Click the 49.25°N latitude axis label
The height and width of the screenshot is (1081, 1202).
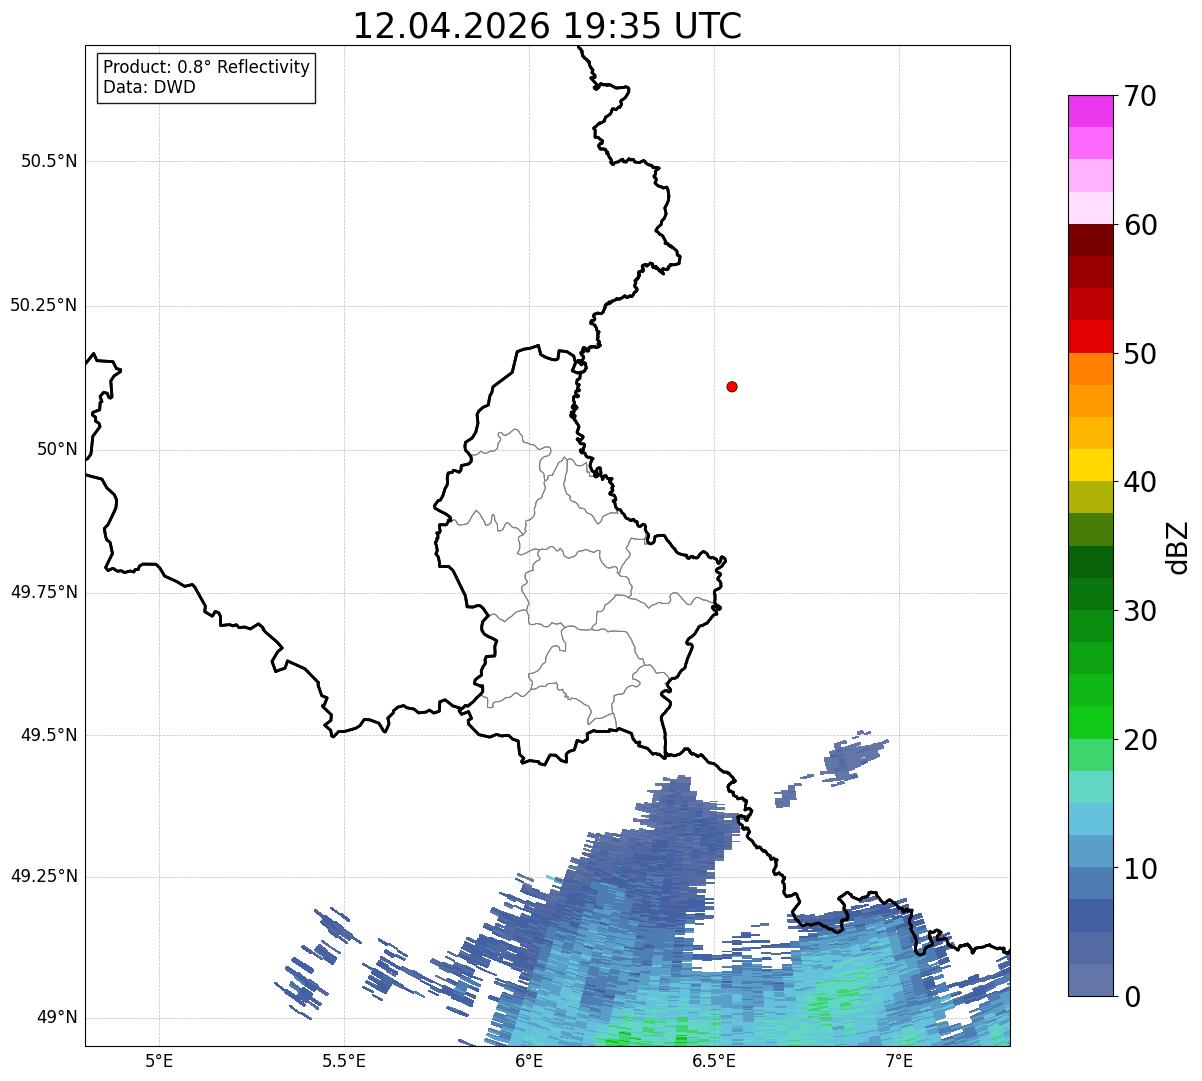[x=44, y=876]
